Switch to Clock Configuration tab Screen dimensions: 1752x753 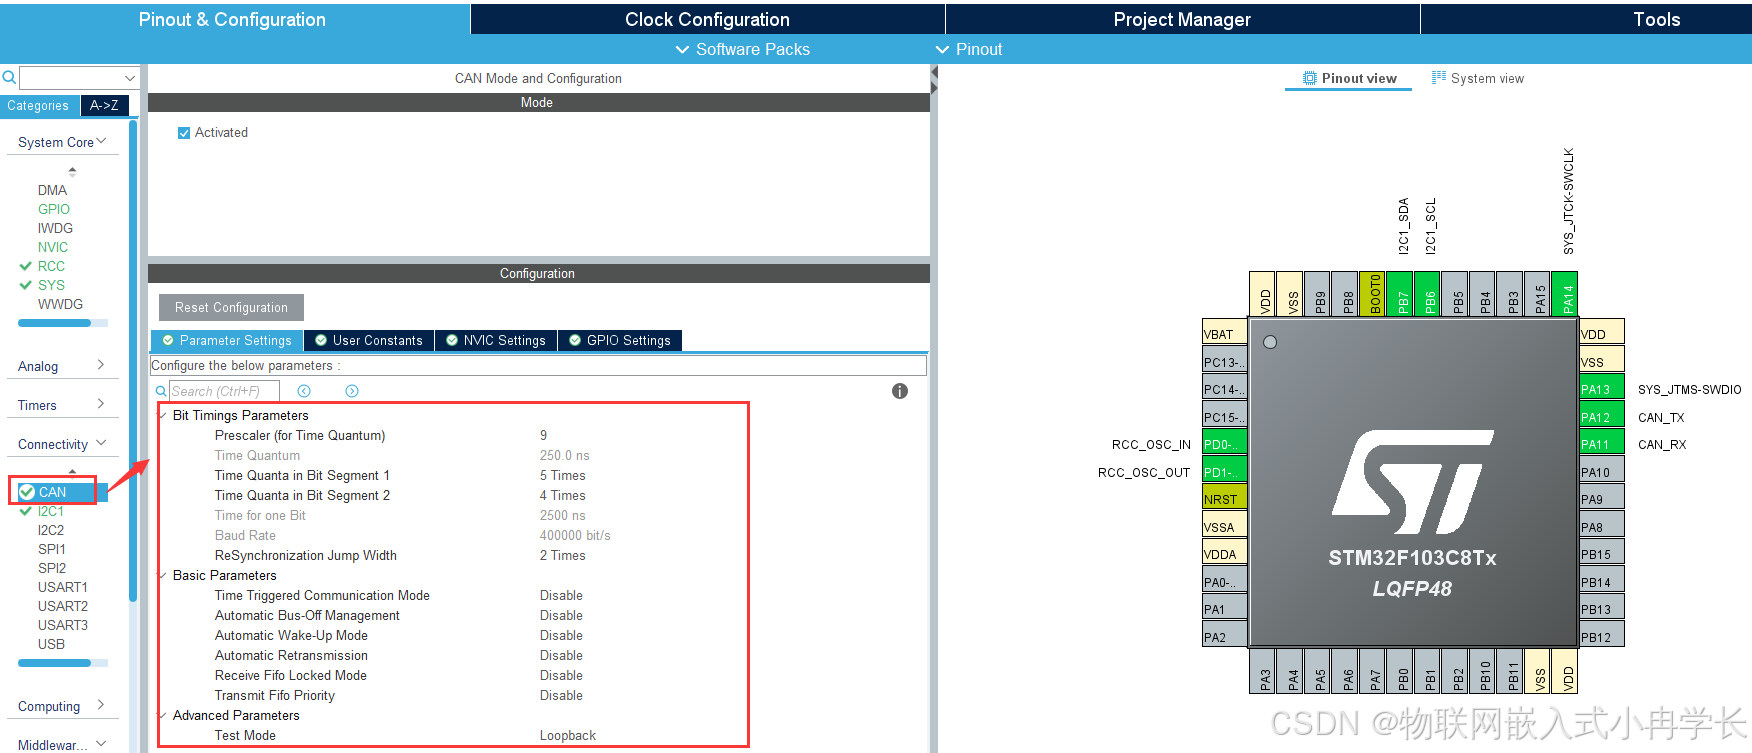click(x=707, y=19)
